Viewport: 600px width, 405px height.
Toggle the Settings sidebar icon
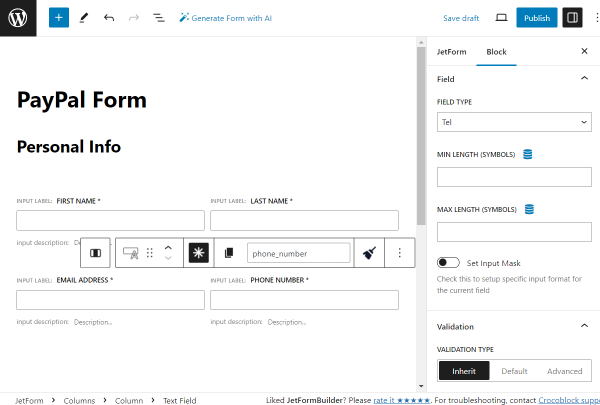[572, 18]
